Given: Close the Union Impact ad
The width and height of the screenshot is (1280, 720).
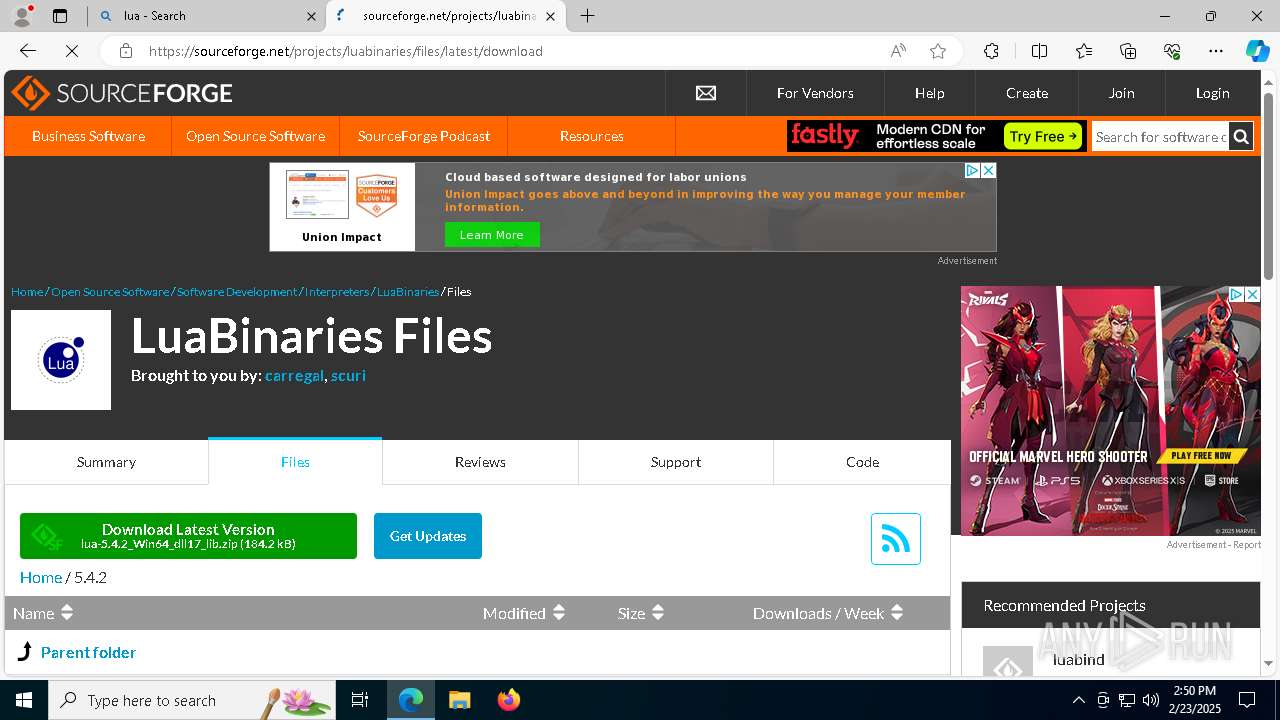Looking at the screenshot, I should [x=988, y=171].
